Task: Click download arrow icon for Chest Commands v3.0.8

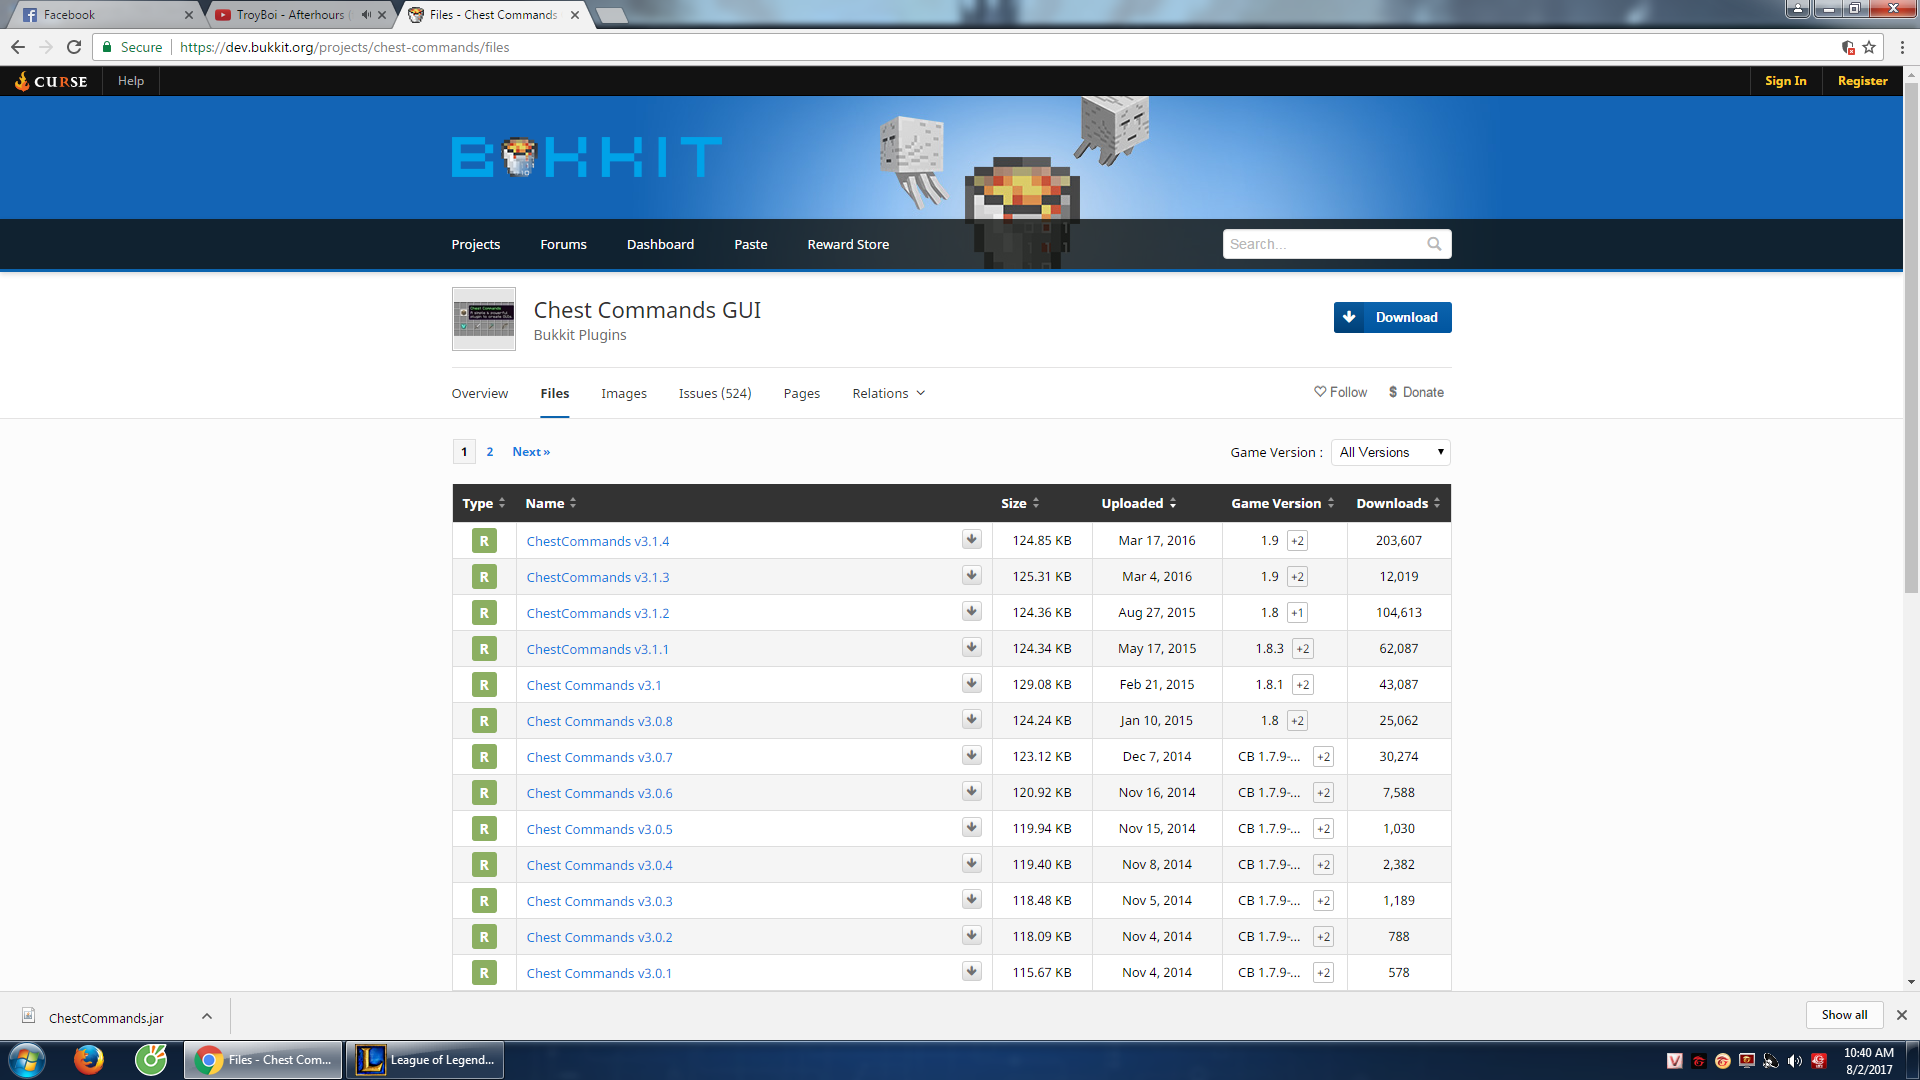Action: click(971, 720)
